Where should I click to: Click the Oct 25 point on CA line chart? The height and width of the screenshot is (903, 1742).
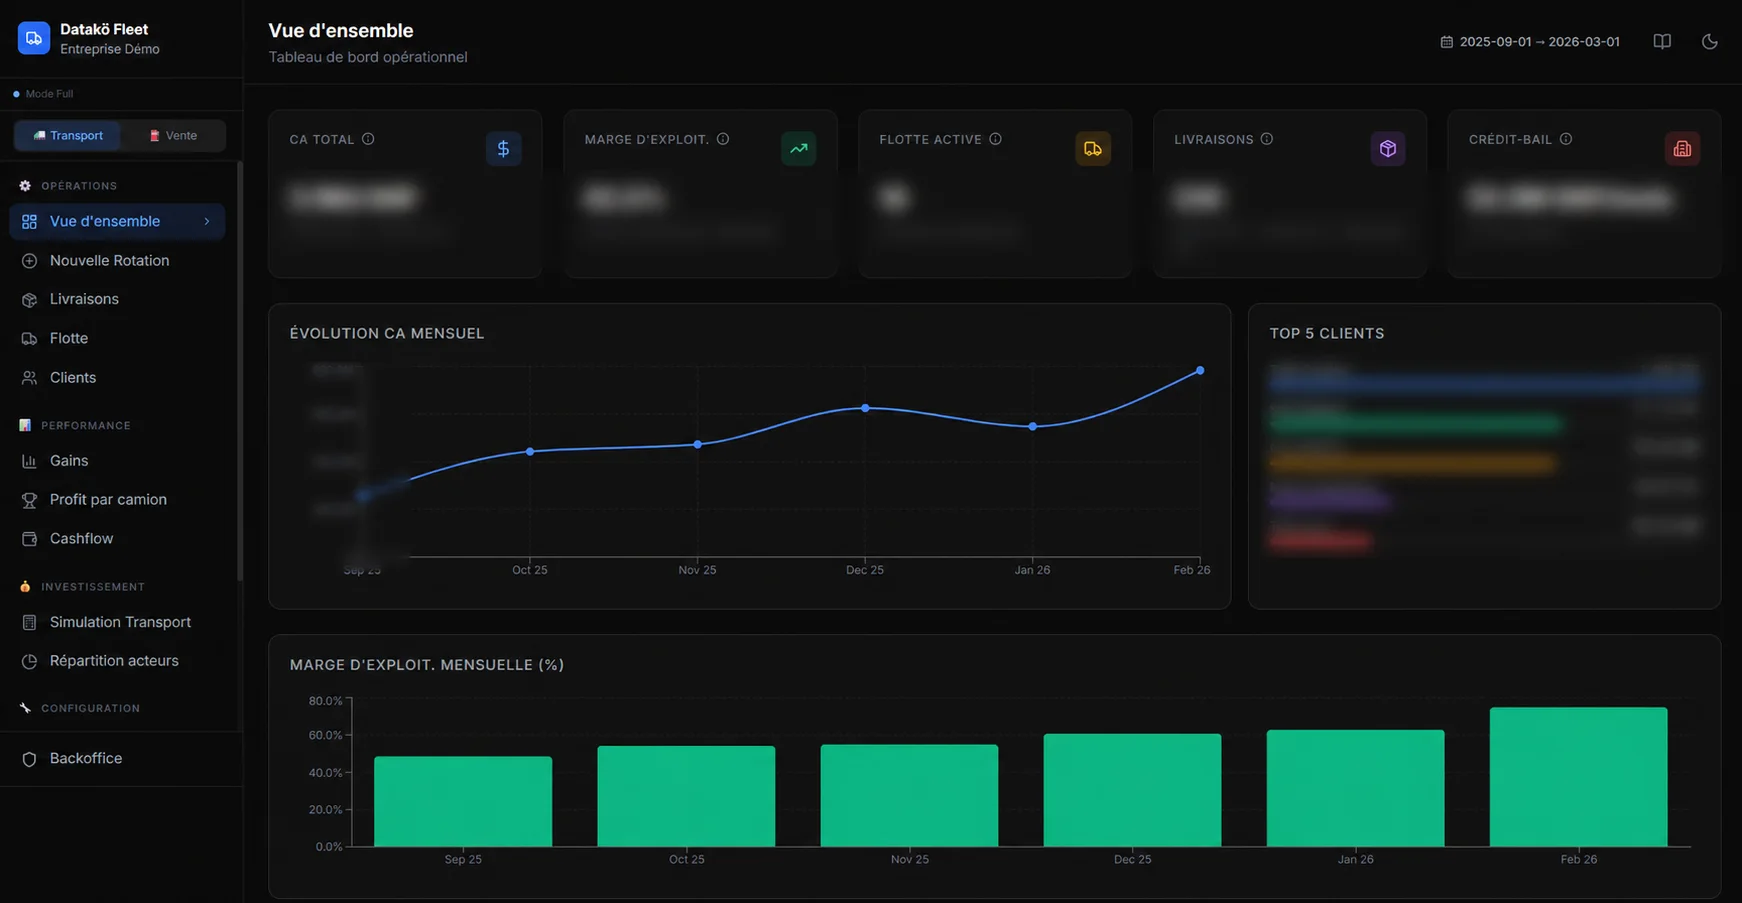click(x=530, y=452)
